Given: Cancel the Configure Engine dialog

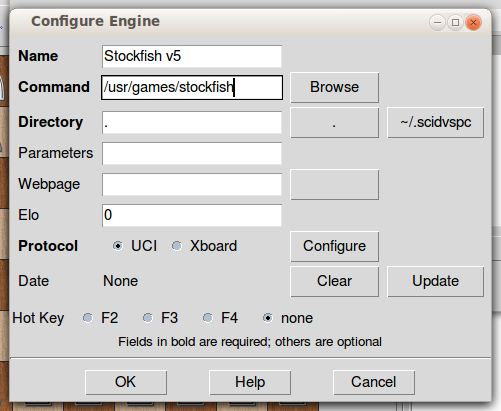Looking at the screenshot, I should [374, 382].
